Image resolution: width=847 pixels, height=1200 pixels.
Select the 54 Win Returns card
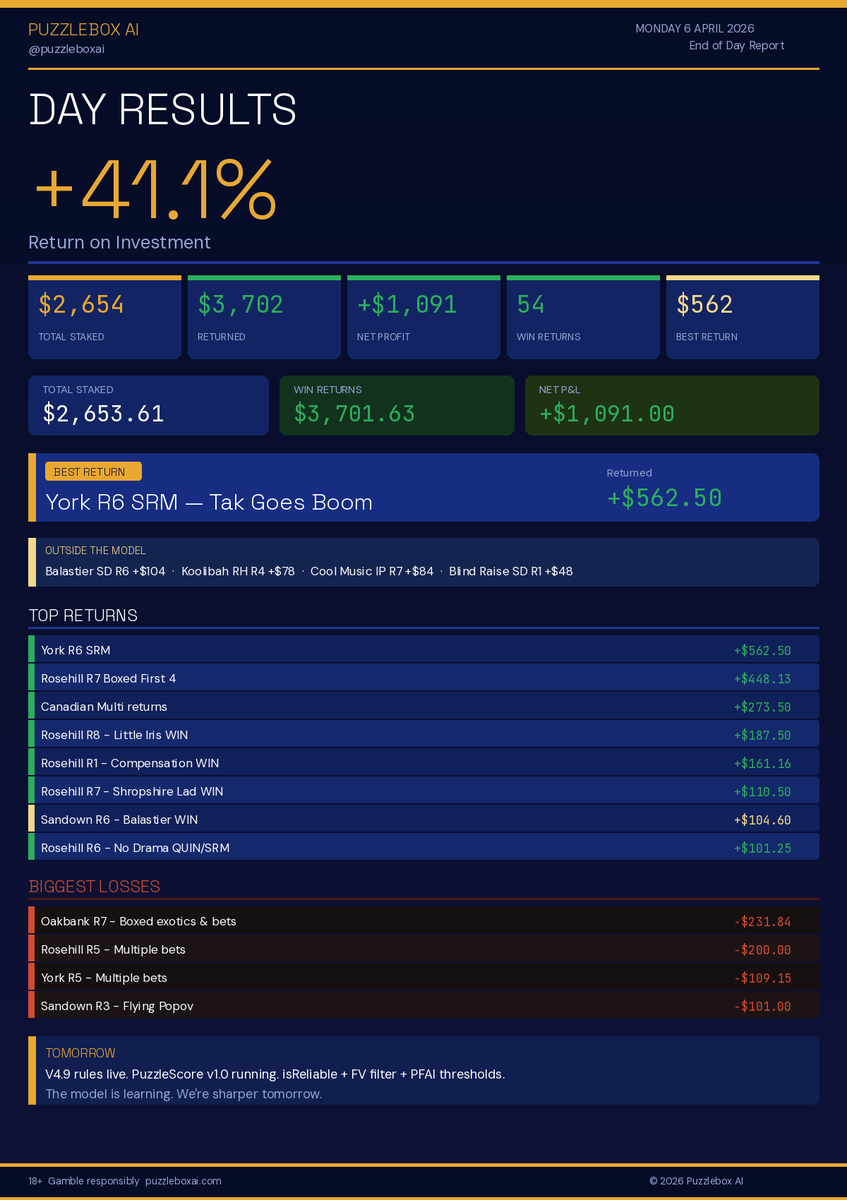tap(583, 317)
